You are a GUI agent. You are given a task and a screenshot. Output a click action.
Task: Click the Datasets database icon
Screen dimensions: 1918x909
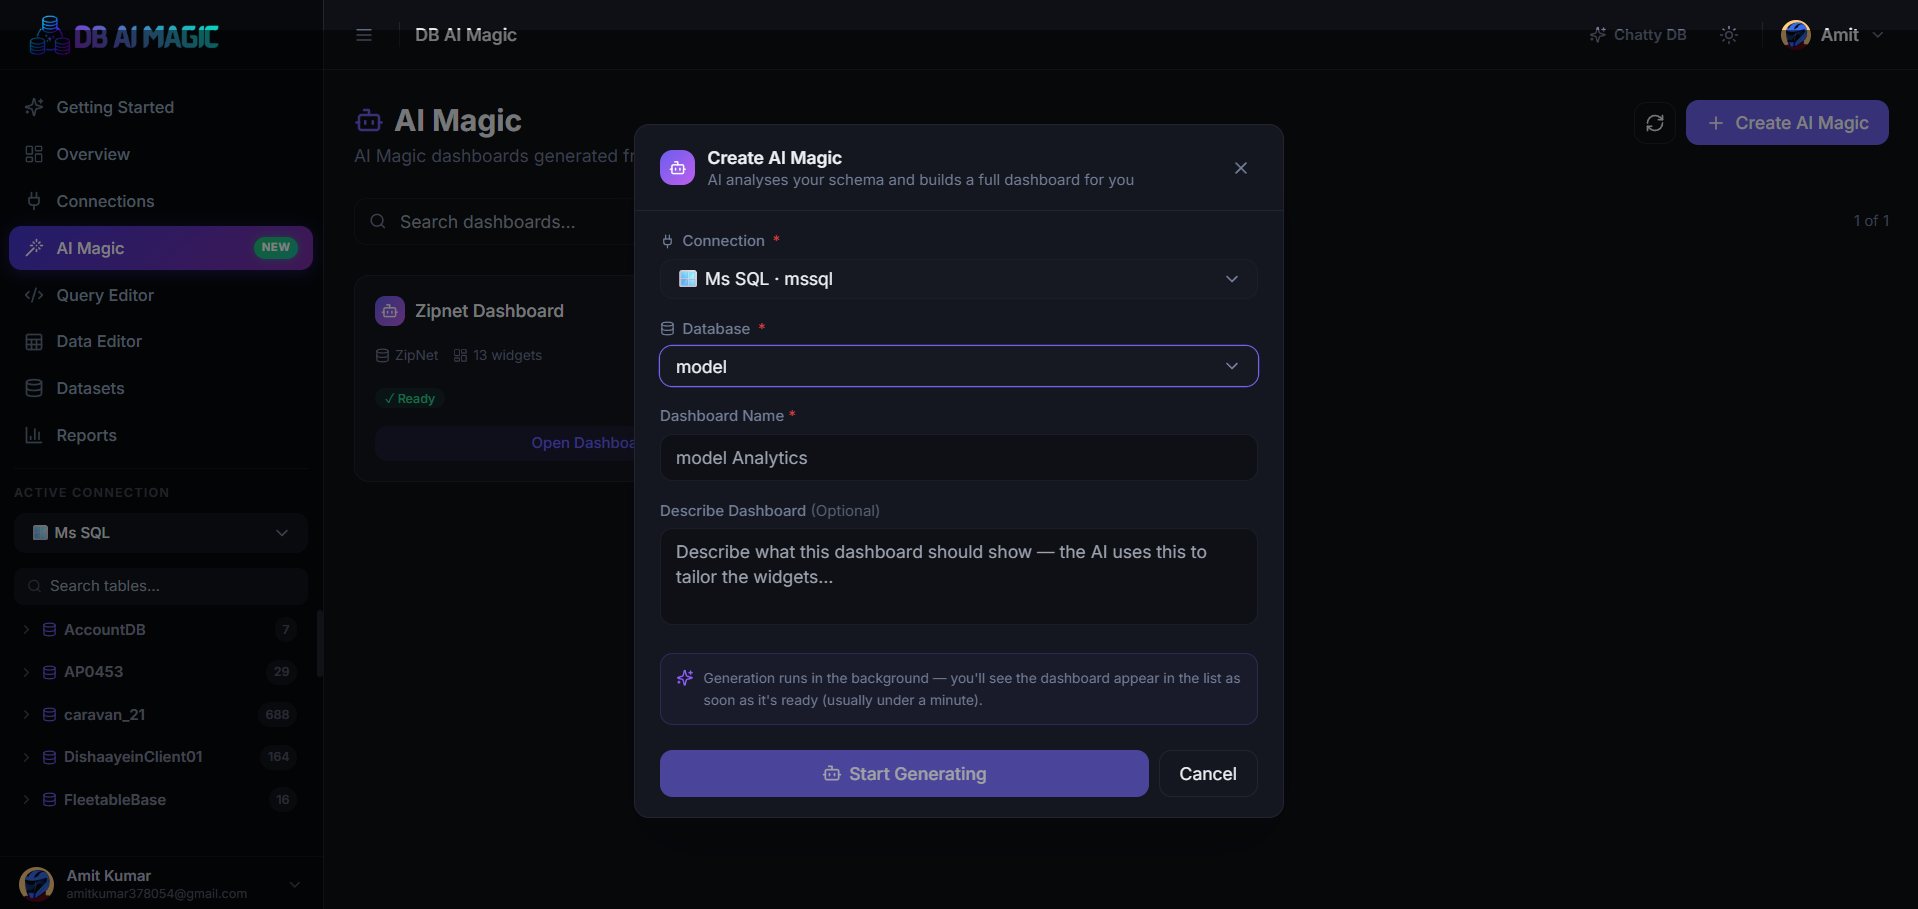point(34,388)
